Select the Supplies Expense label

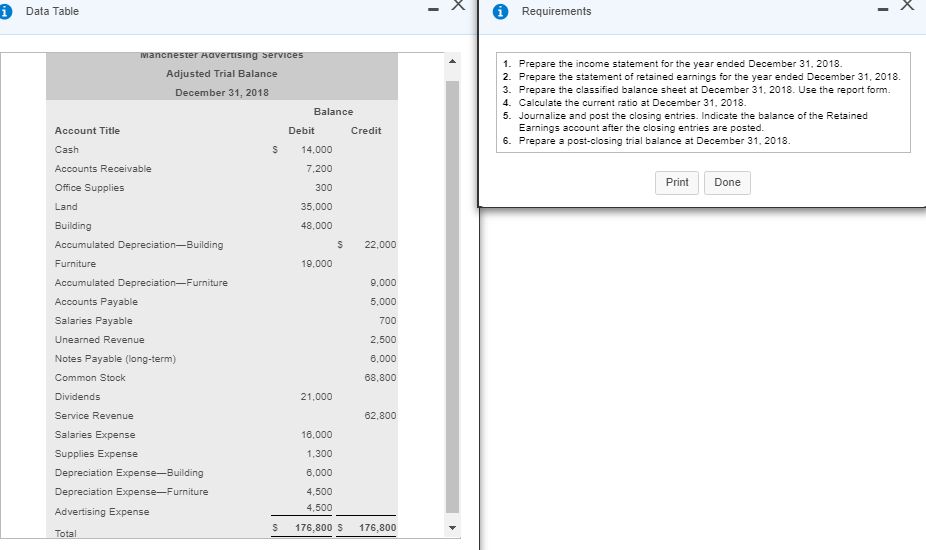click(96, 454)
